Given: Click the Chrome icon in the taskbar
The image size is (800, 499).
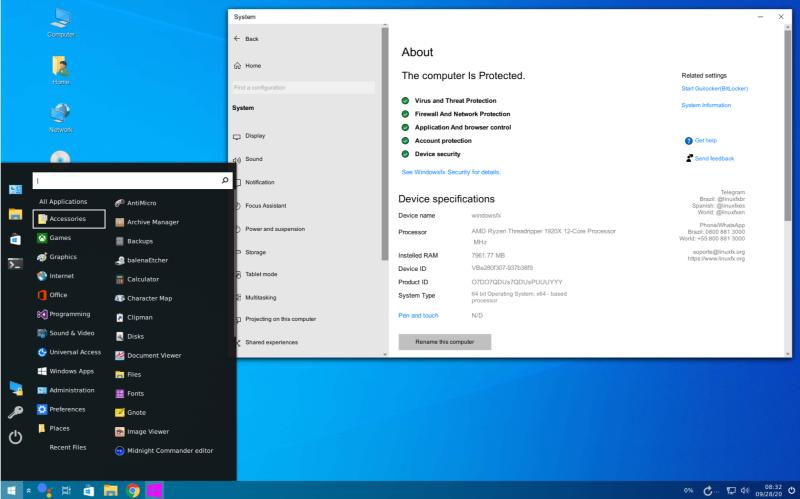Looking at the screenshot, I should coord(133,491).
